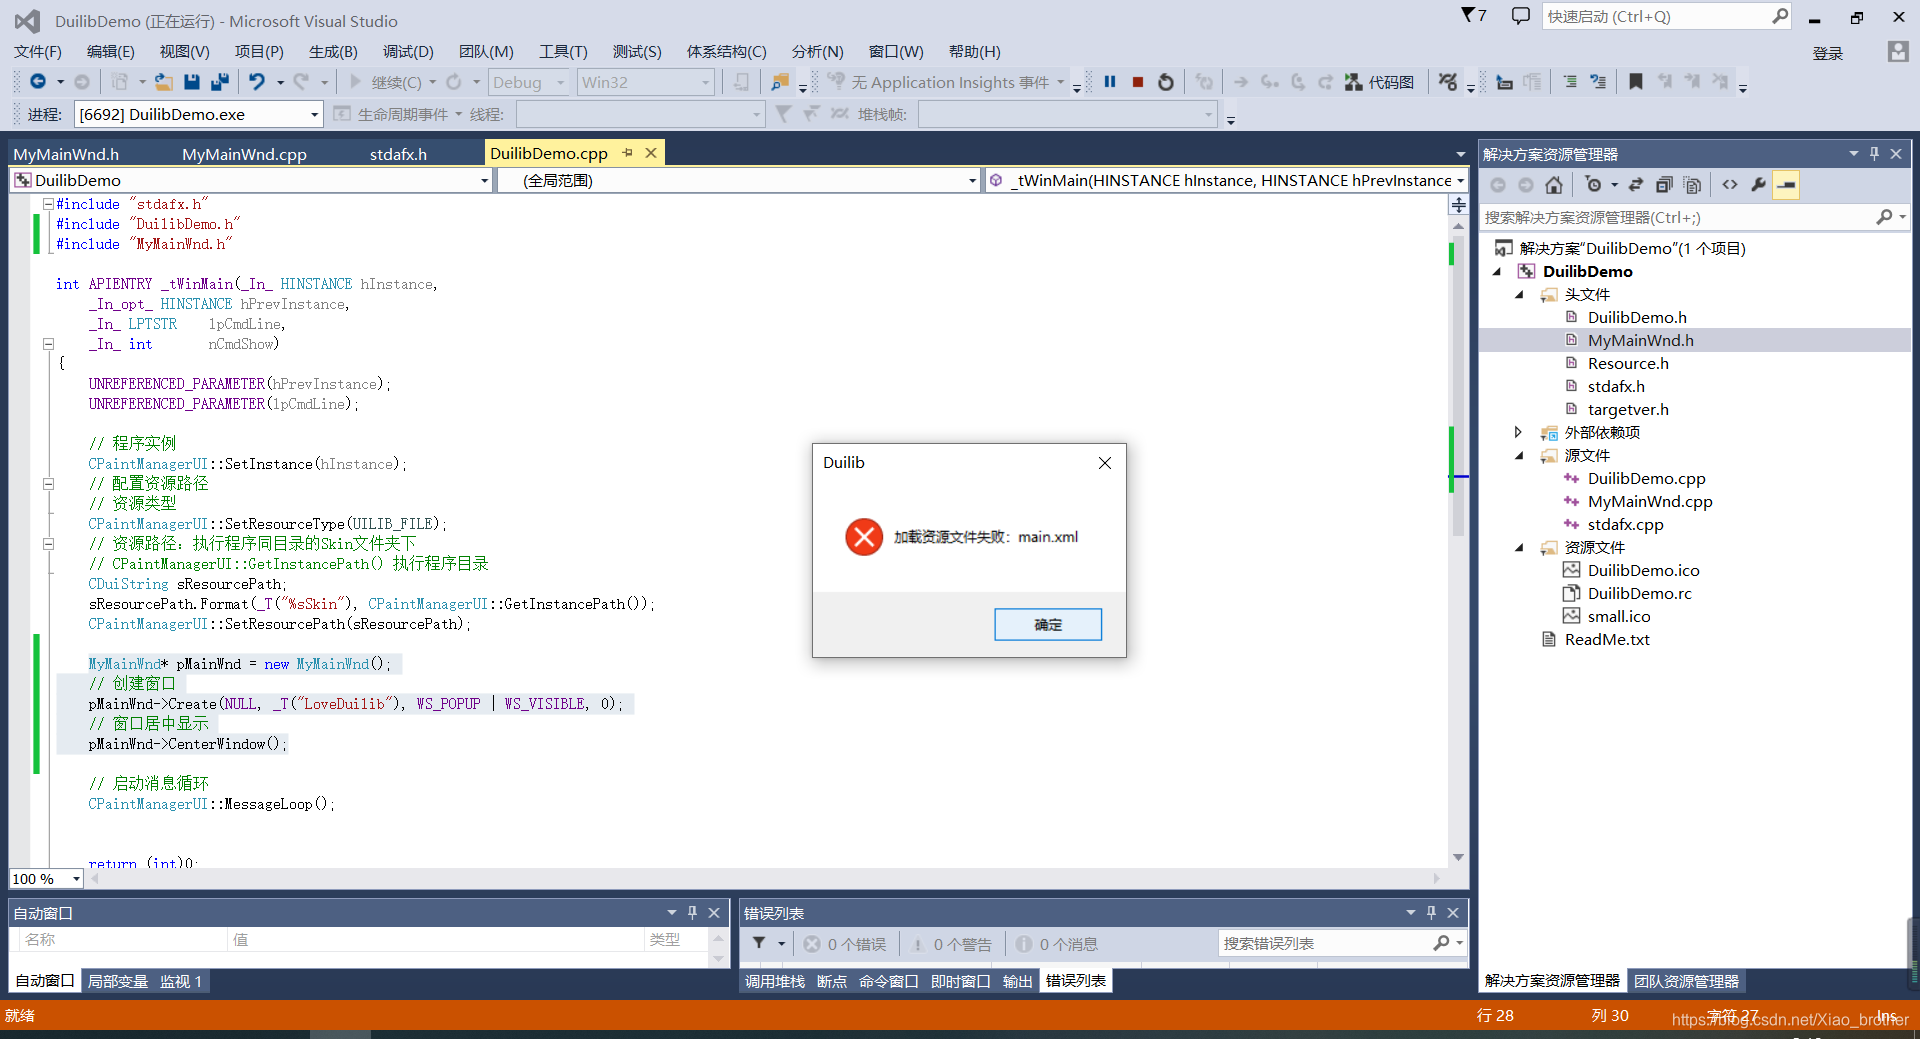Collapse the 源文件 folder node
The width and height of the screenshot is (1920, 1039).
click(x=1518, y=456)
